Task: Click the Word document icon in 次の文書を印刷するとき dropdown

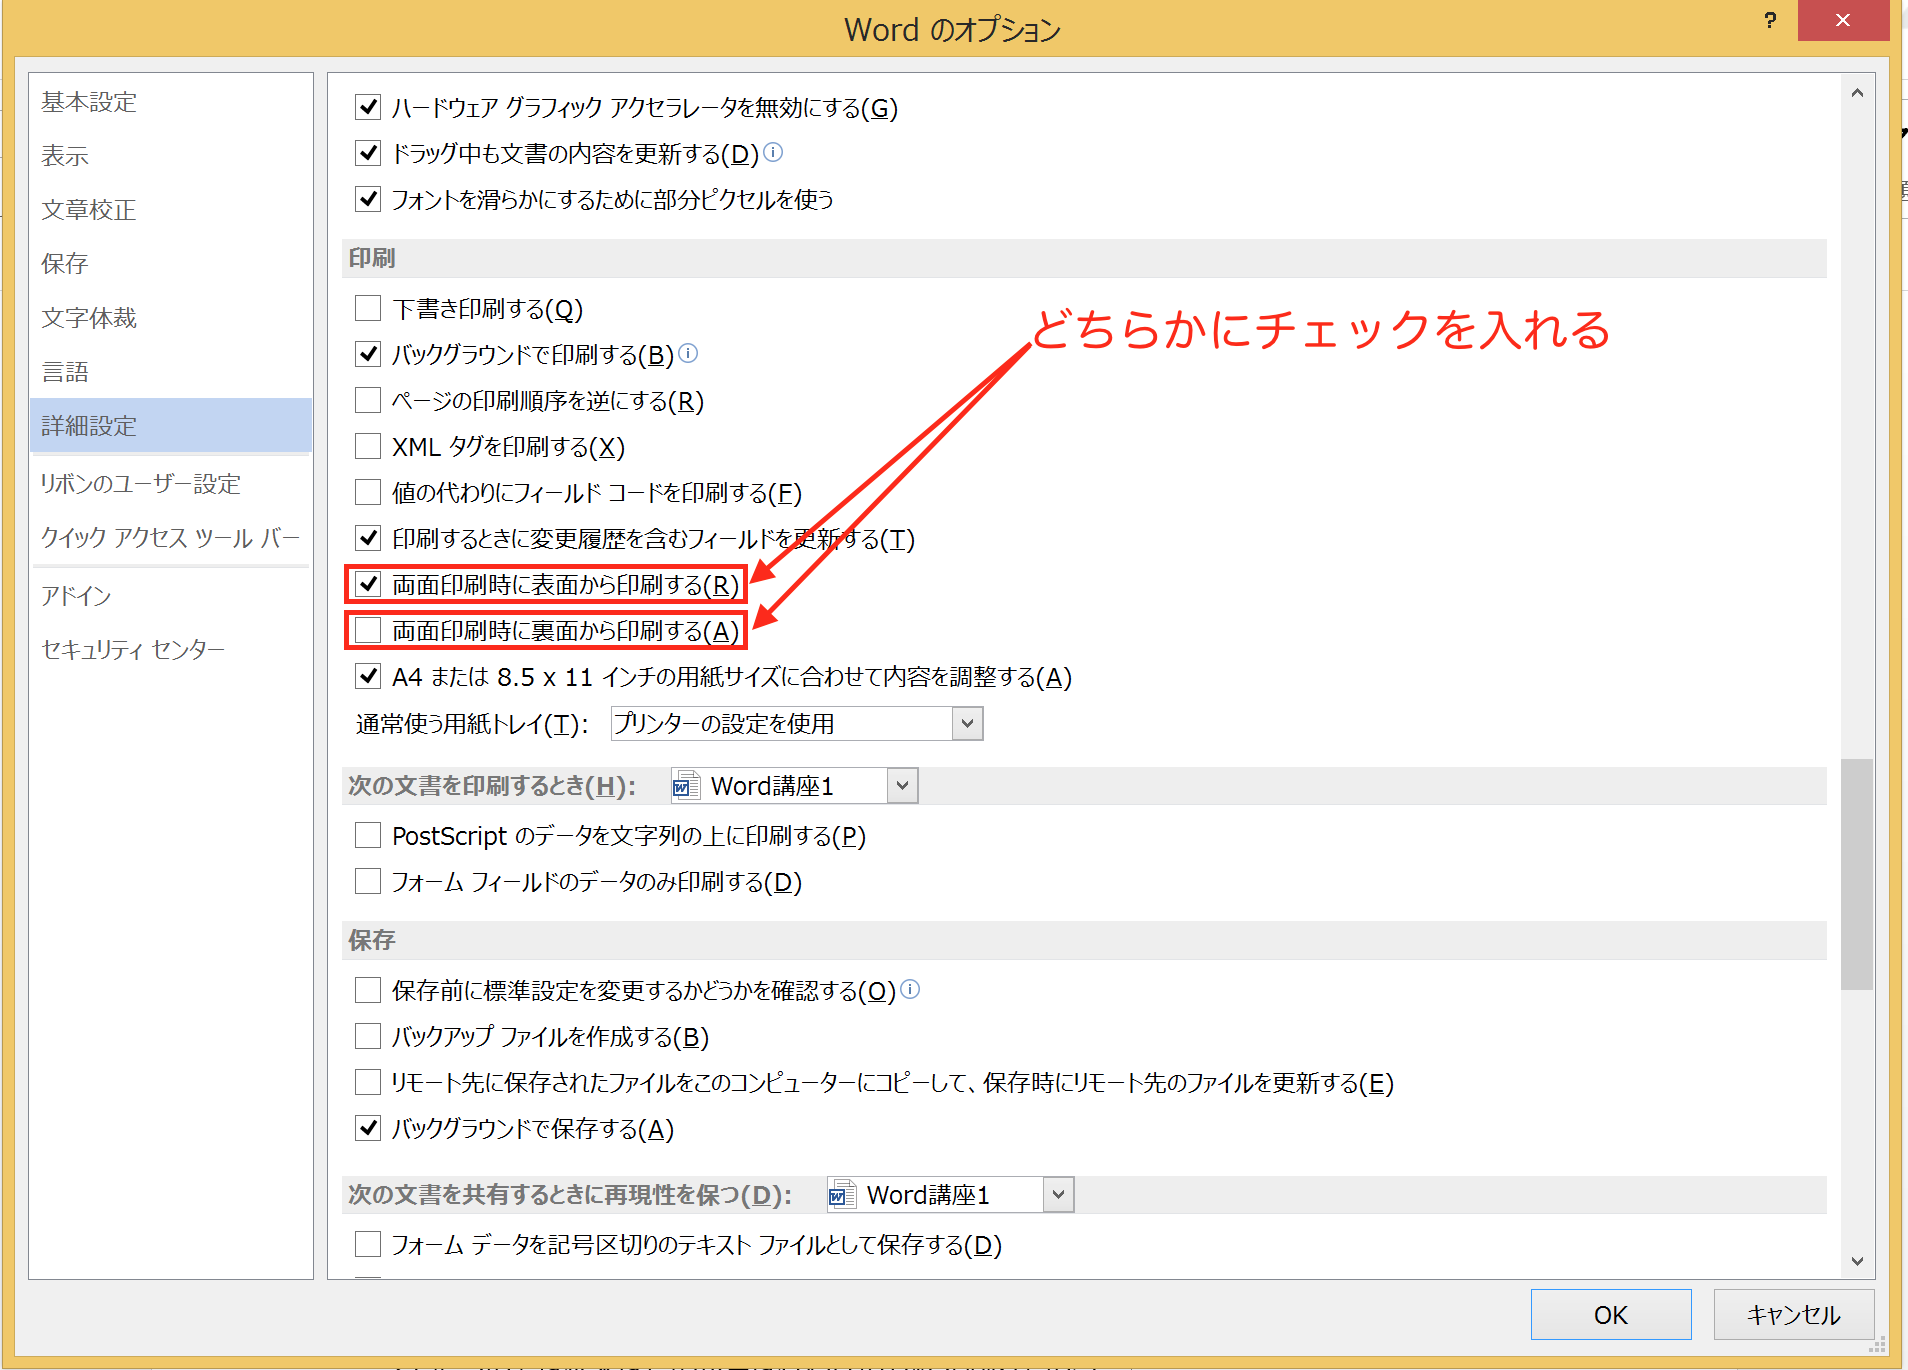Action: [x=687, y=785]
